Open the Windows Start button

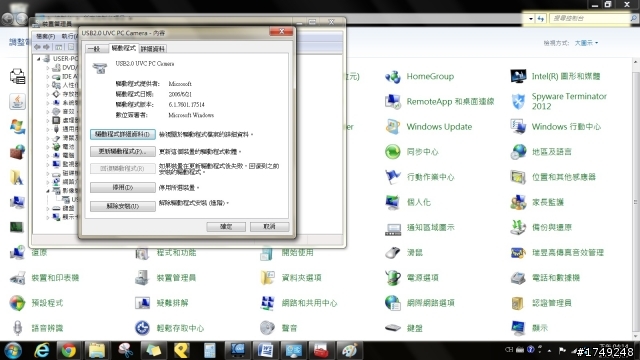click(x=13, y=350)
